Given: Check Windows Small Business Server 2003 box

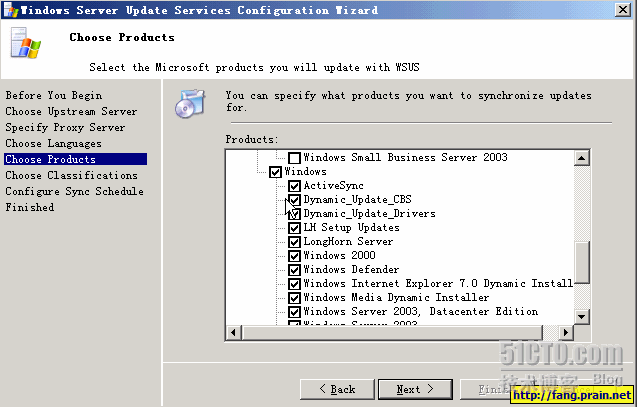Looking at the screenshot, I should (294, 158).
